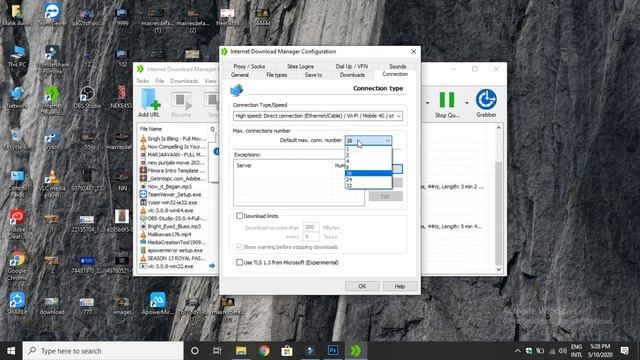Open the Downloads menu in IDM main window
The image size is (640, 360).
point(184,81)
